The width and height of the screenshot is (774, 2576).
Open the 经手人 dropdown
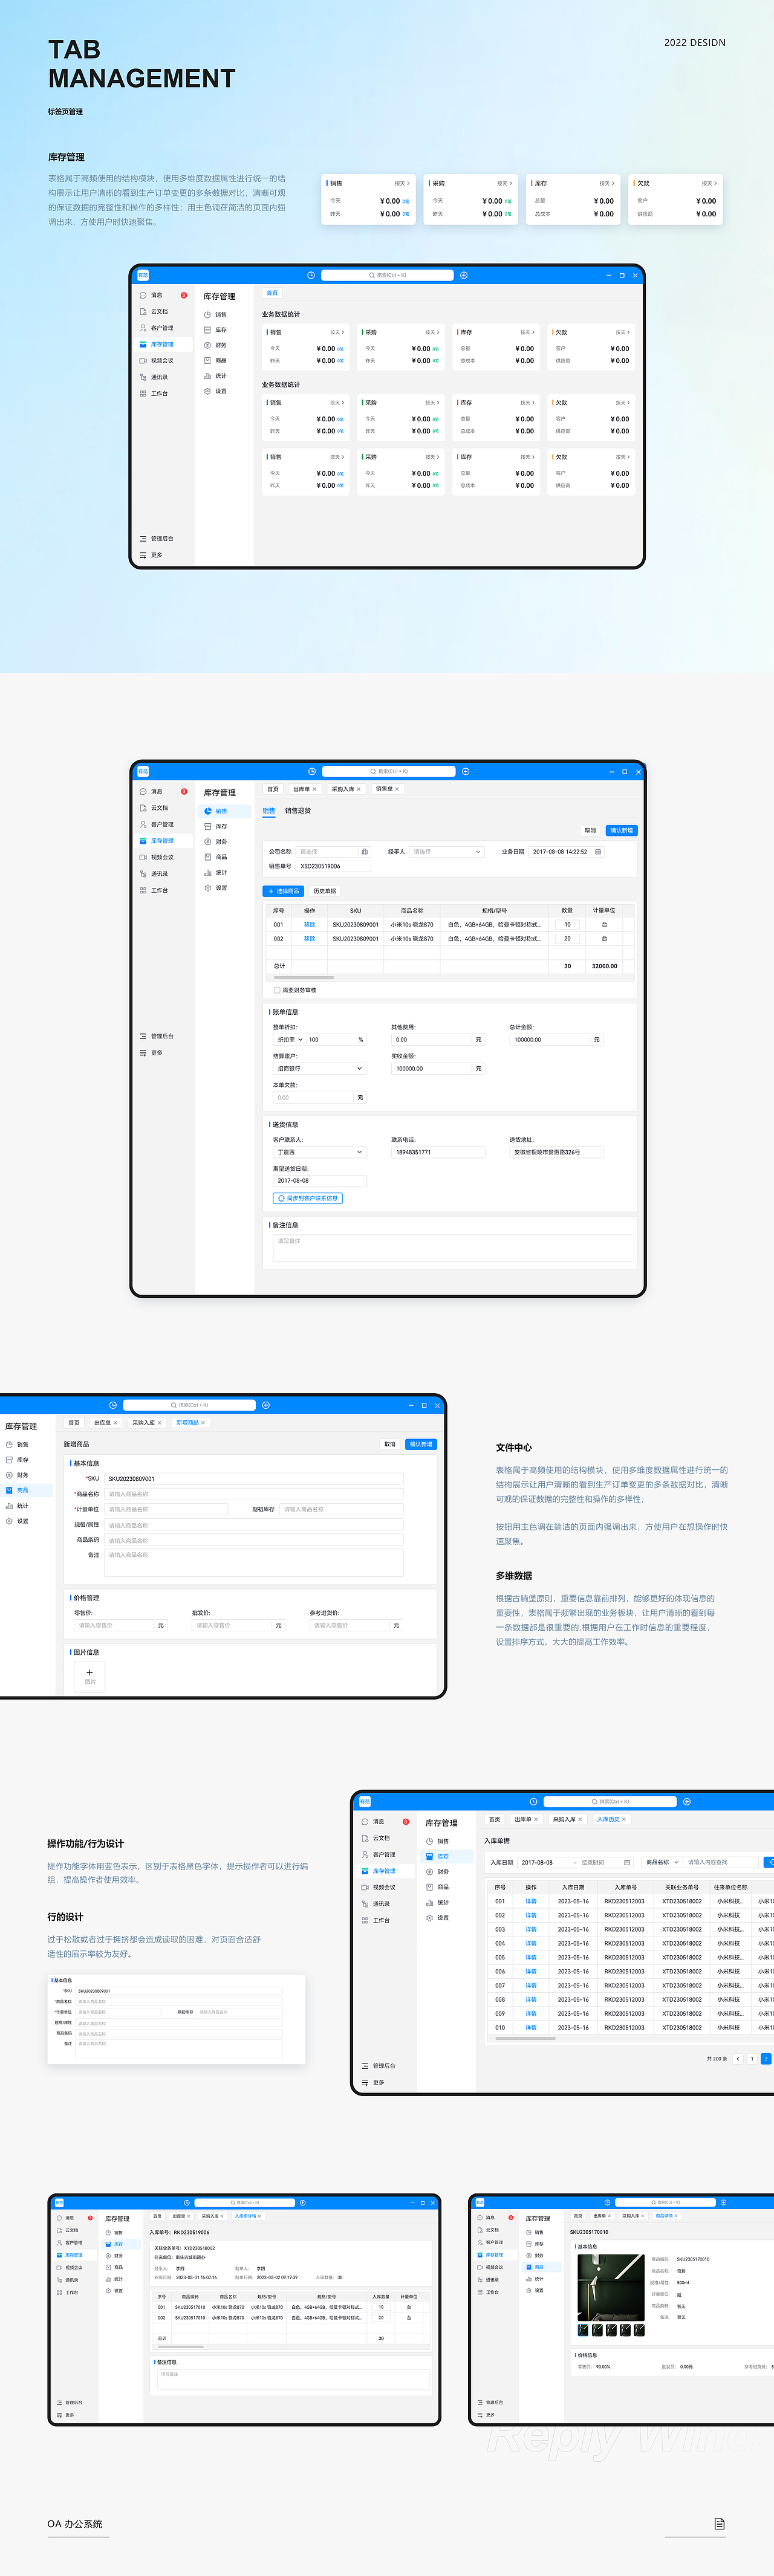[x=446, y=852]
